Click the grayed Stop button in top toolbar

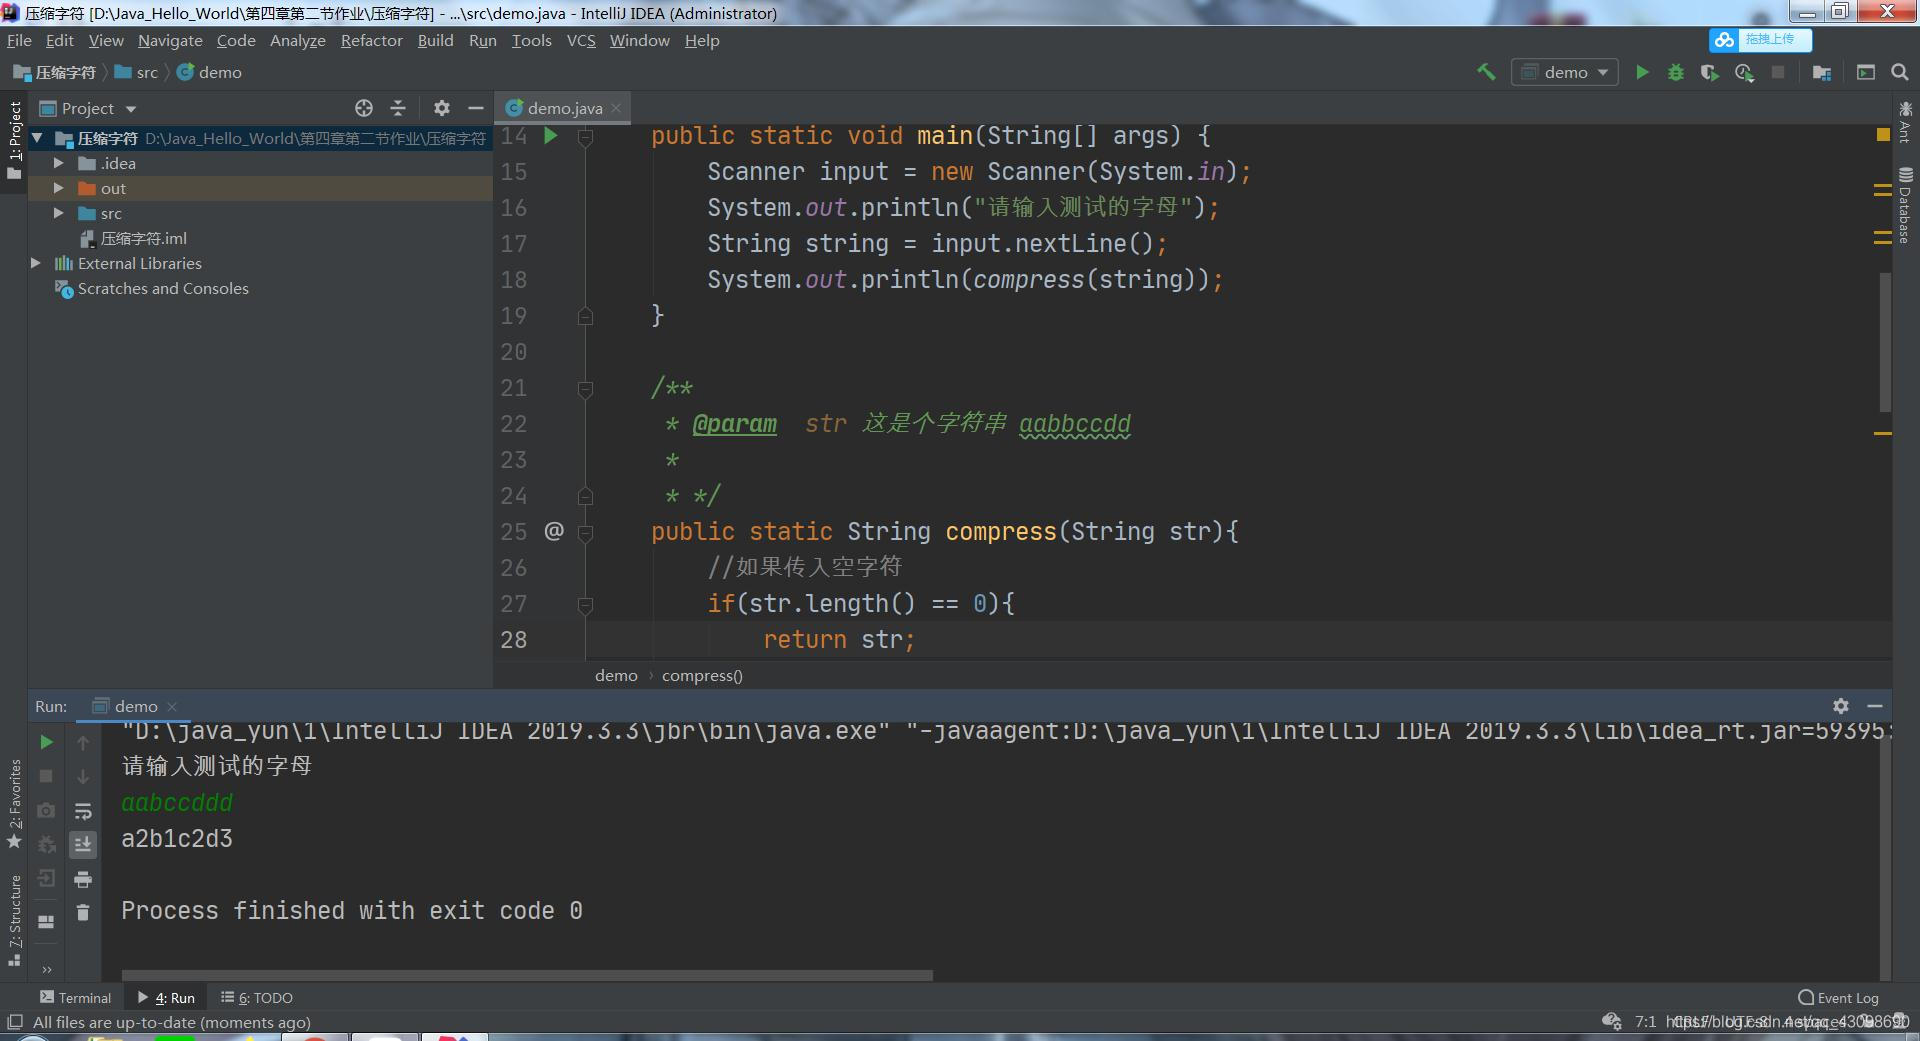pos(1778,72)
